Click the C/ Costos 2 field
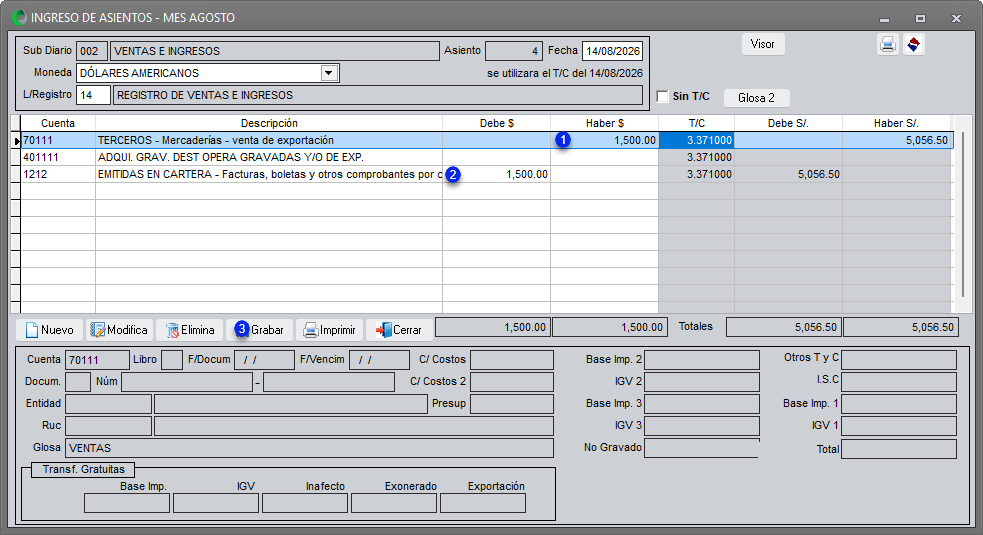 (512, 382)
